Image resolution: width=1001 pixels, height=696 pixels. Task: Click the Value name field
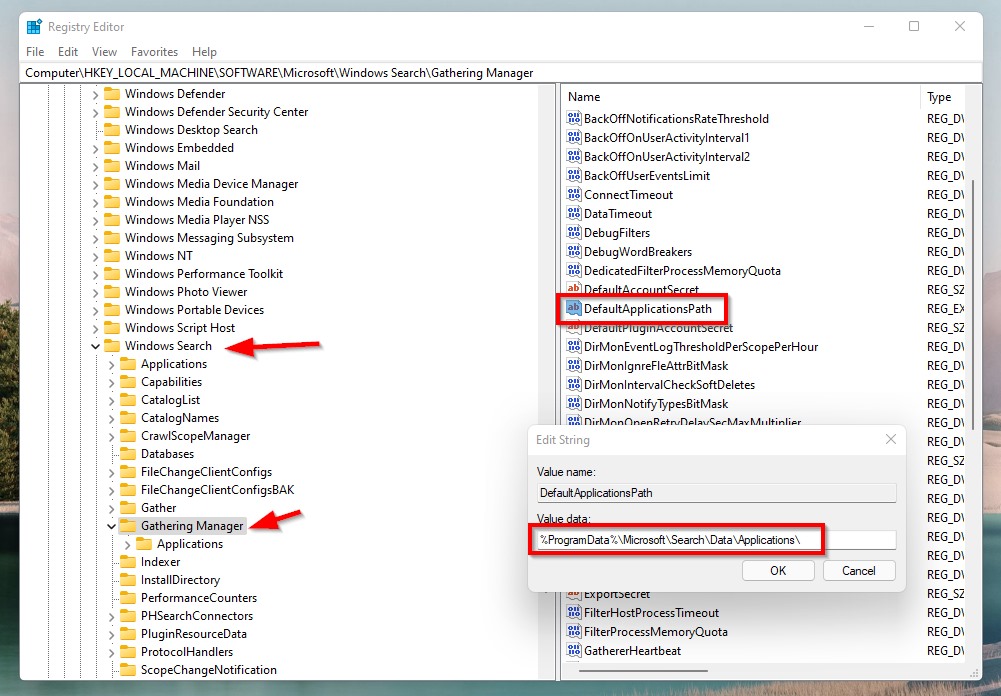(x=716, y=492)
